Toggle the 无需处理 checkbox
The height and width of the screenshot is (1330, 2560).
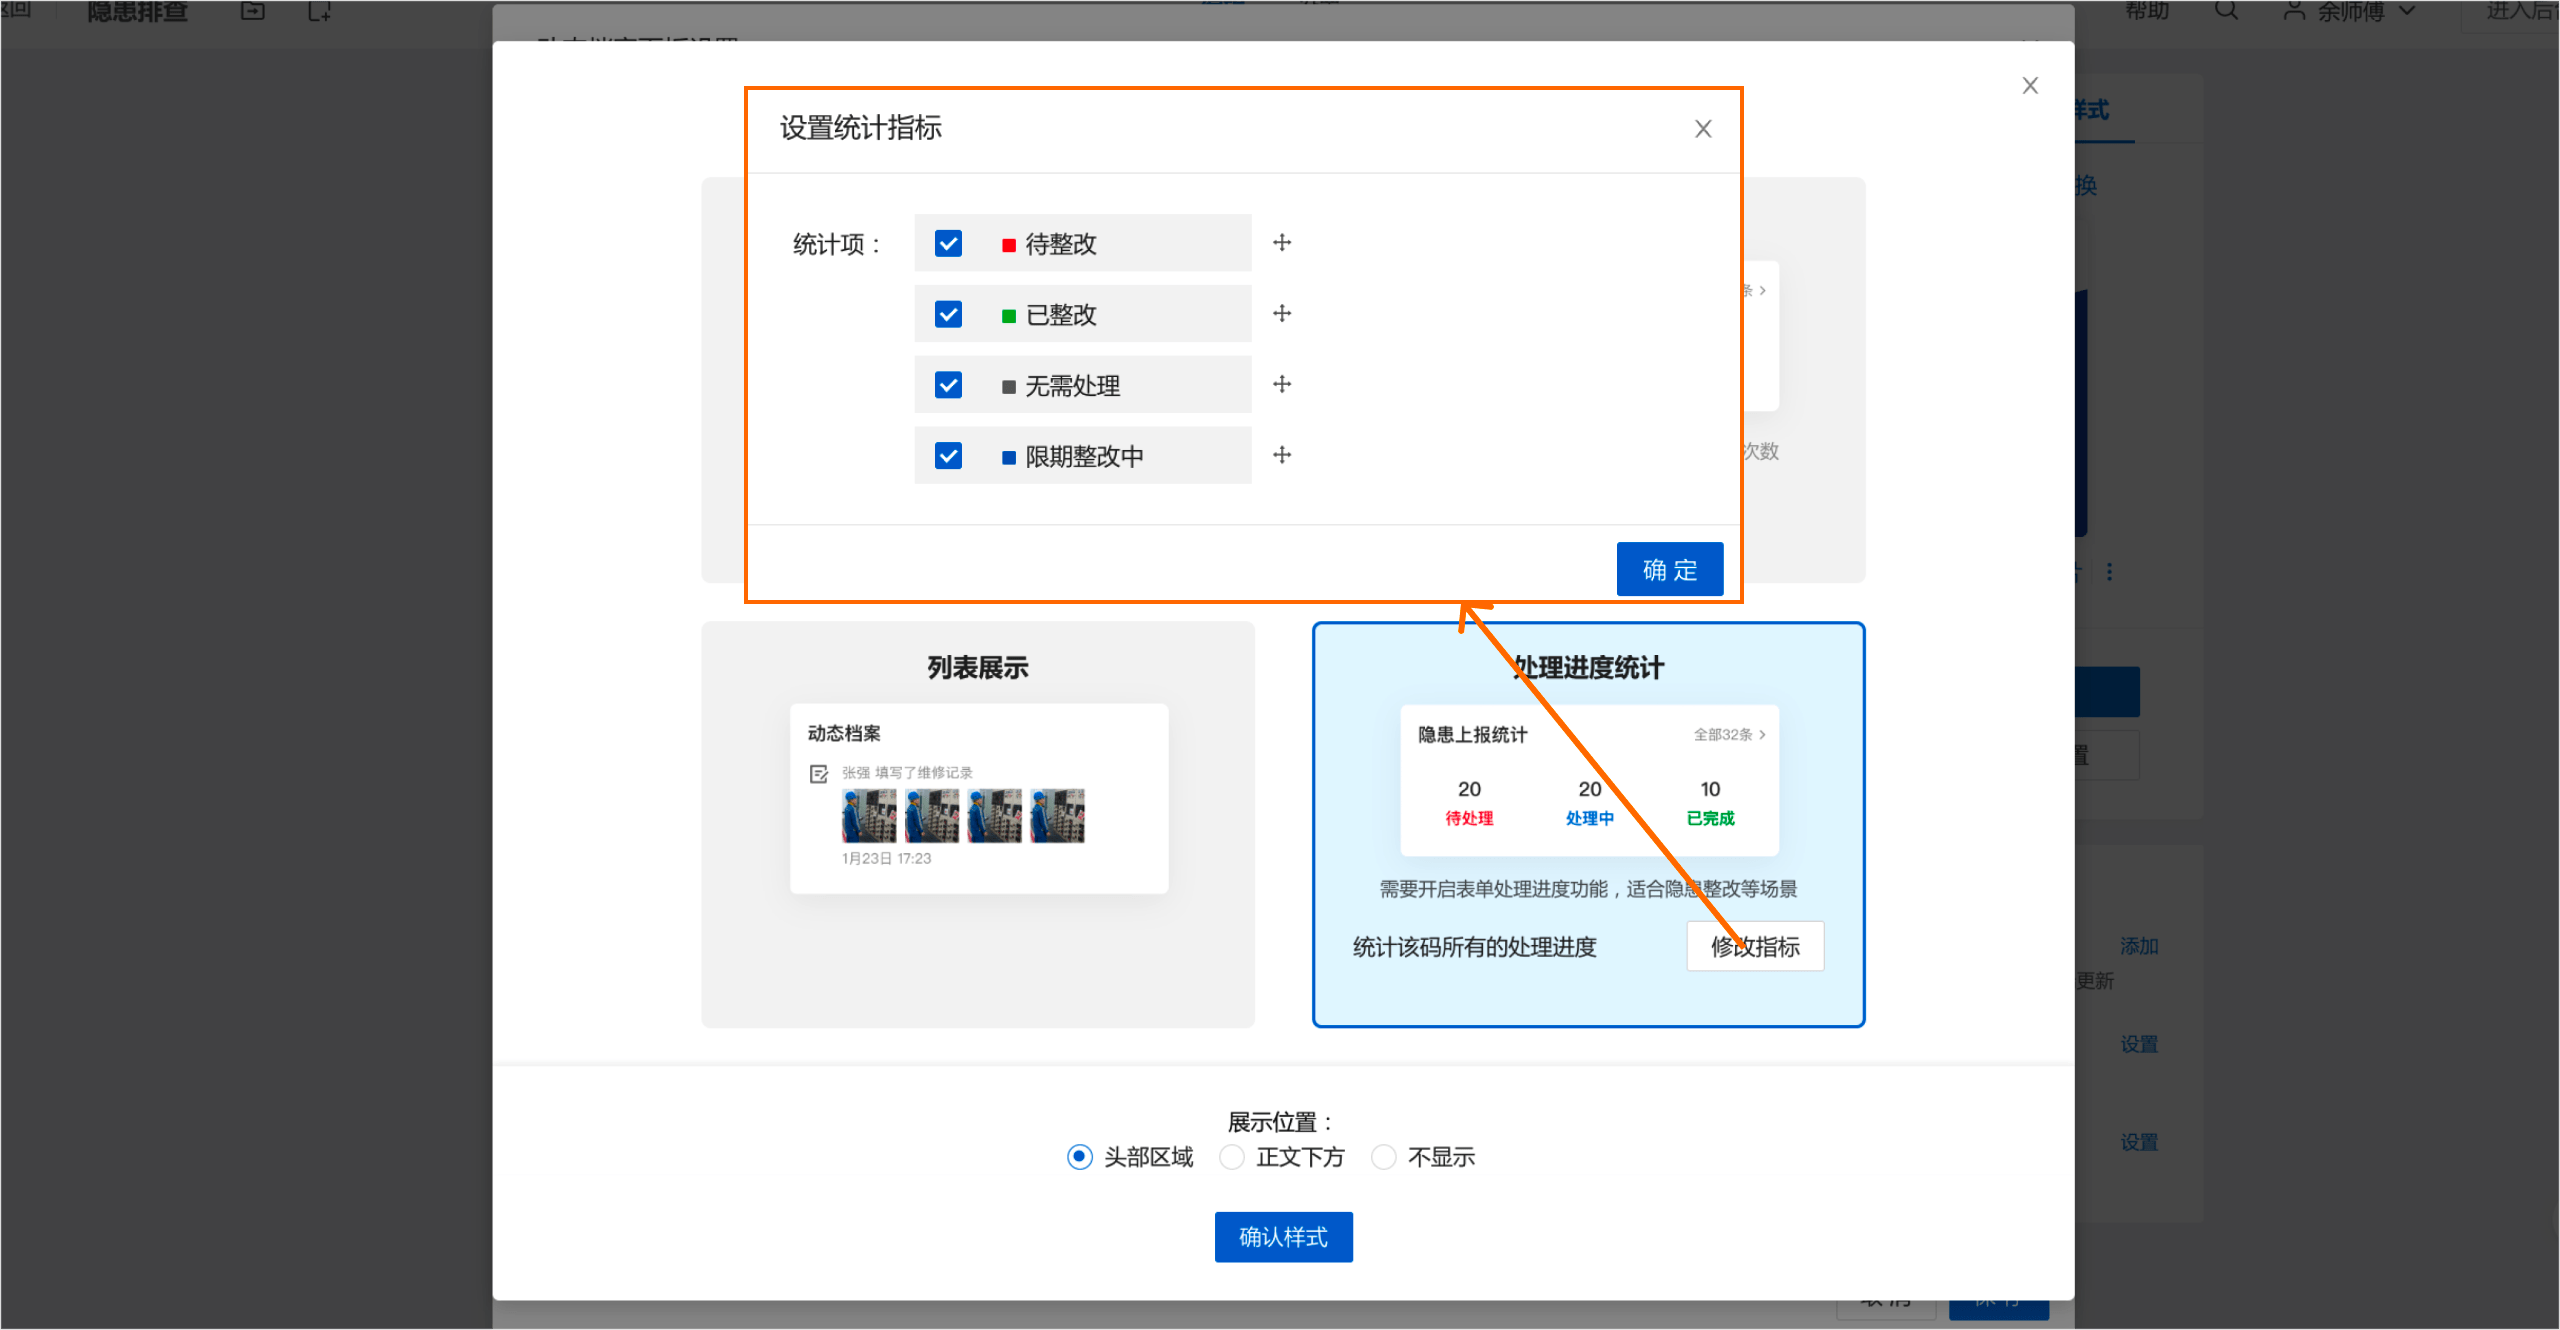pyautogui.click(x=948, y=386)
